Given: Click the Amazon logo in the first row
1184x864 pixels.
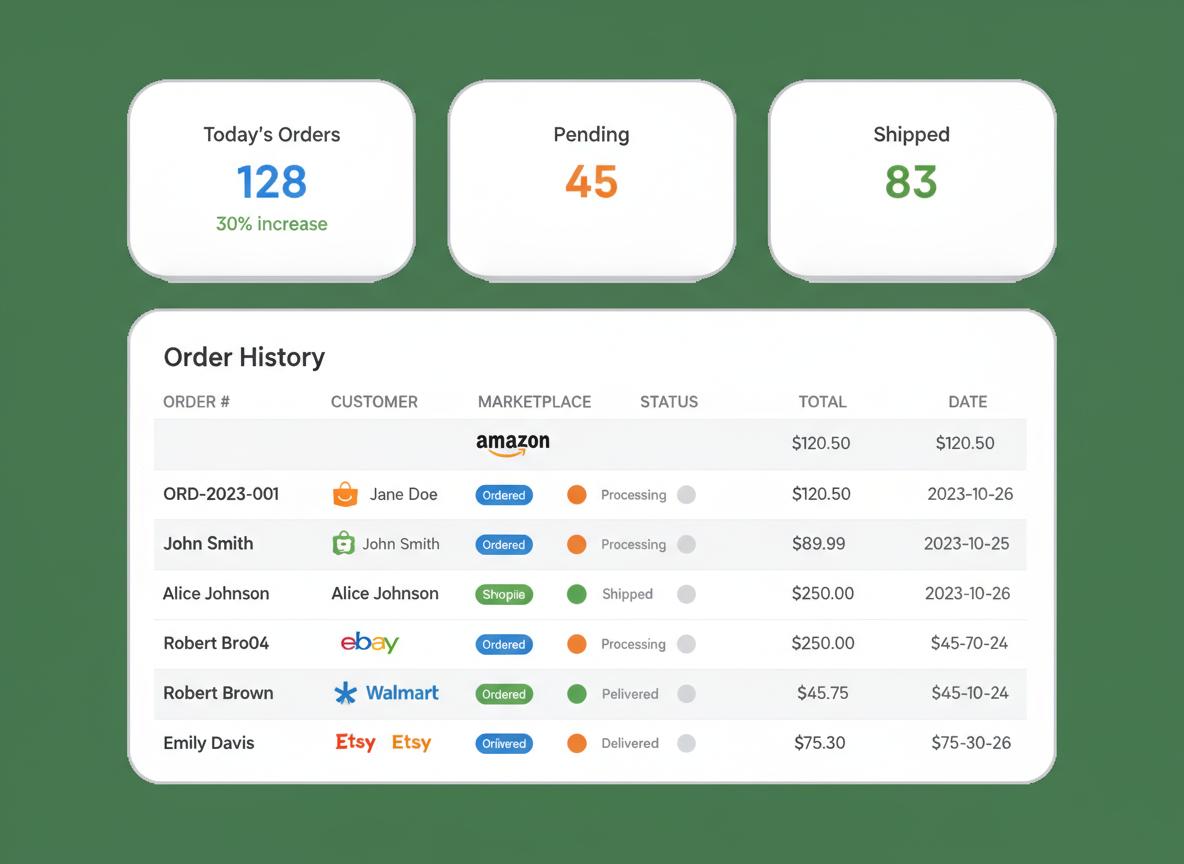Looking at the screenshot, I should [x=513, y=444].
